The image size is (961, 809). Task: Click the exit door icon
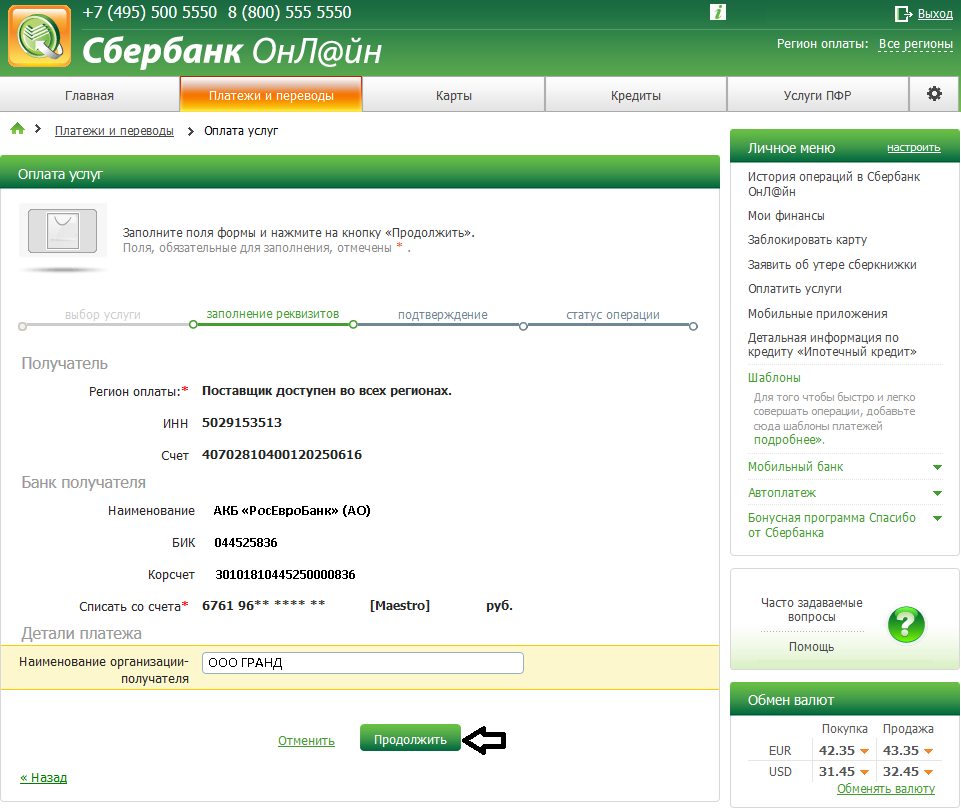(903, 13)
